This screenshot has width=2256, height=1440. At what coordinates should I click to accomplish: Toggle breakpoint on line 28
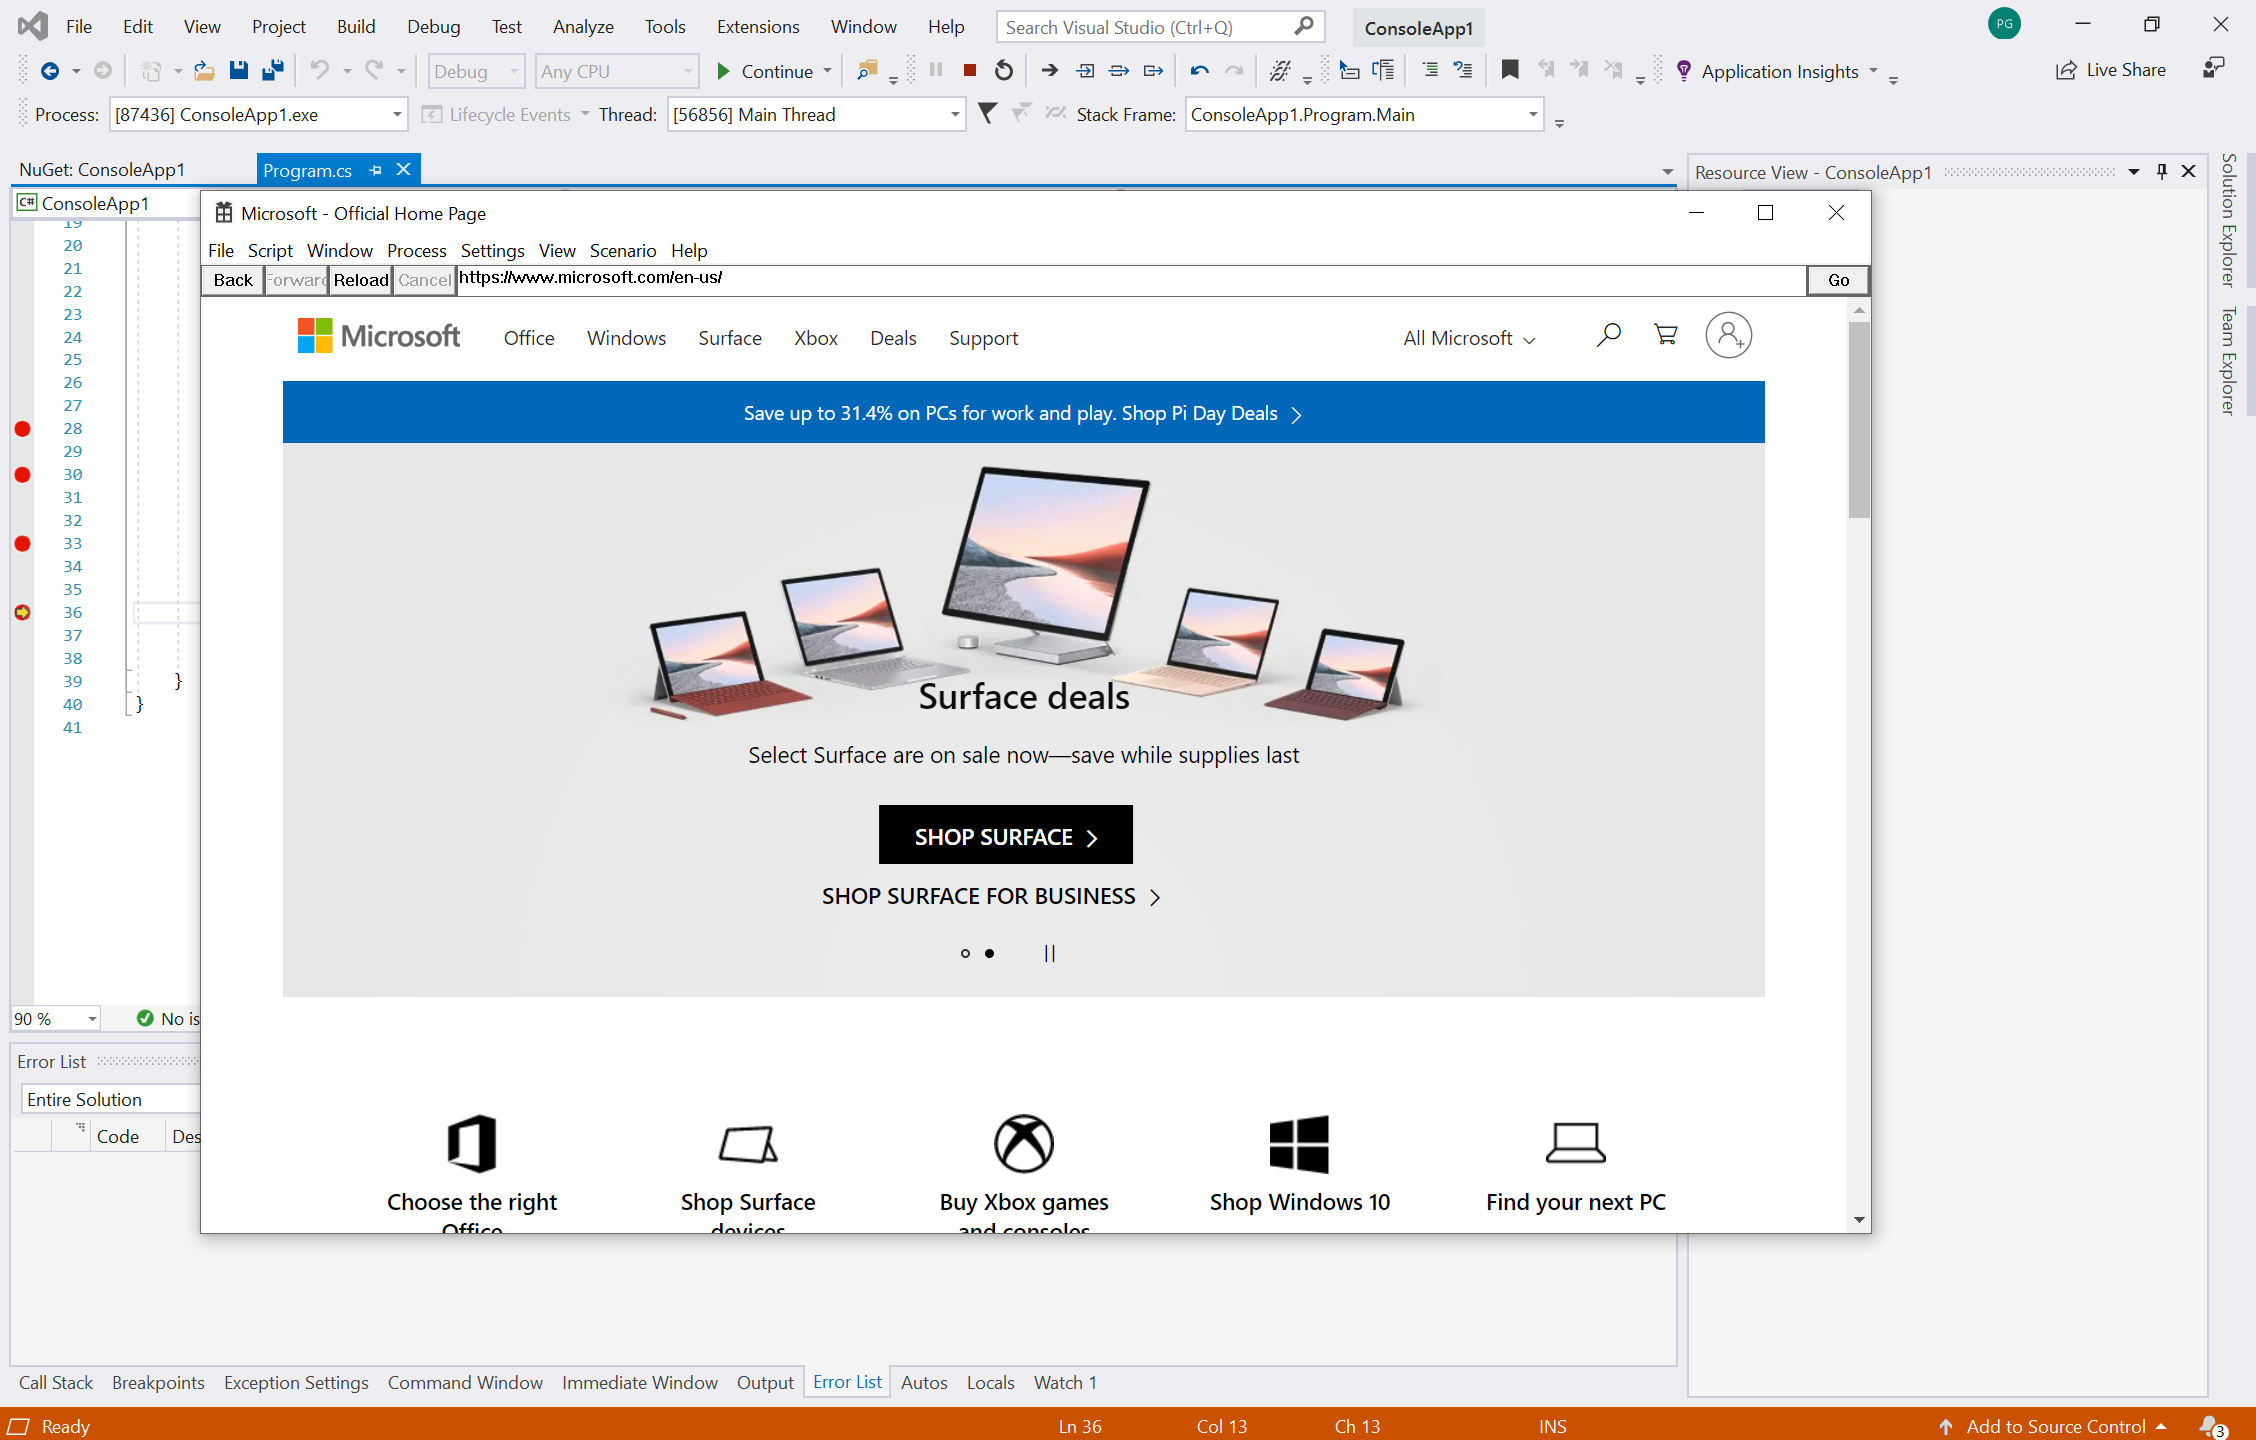click(21, 429)
